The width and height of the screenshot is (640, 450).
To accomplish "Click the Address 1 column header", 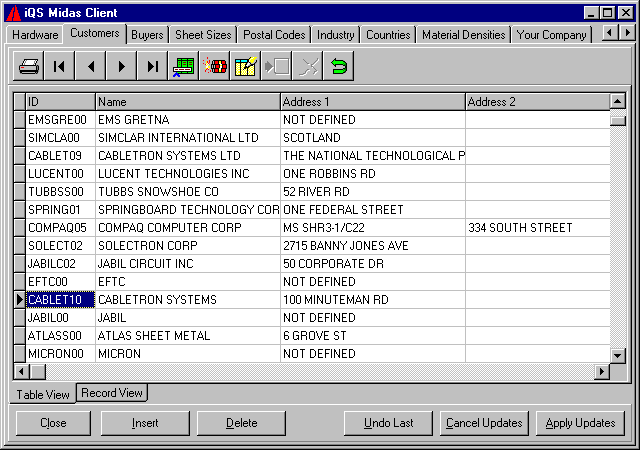I will click(373, 102).
